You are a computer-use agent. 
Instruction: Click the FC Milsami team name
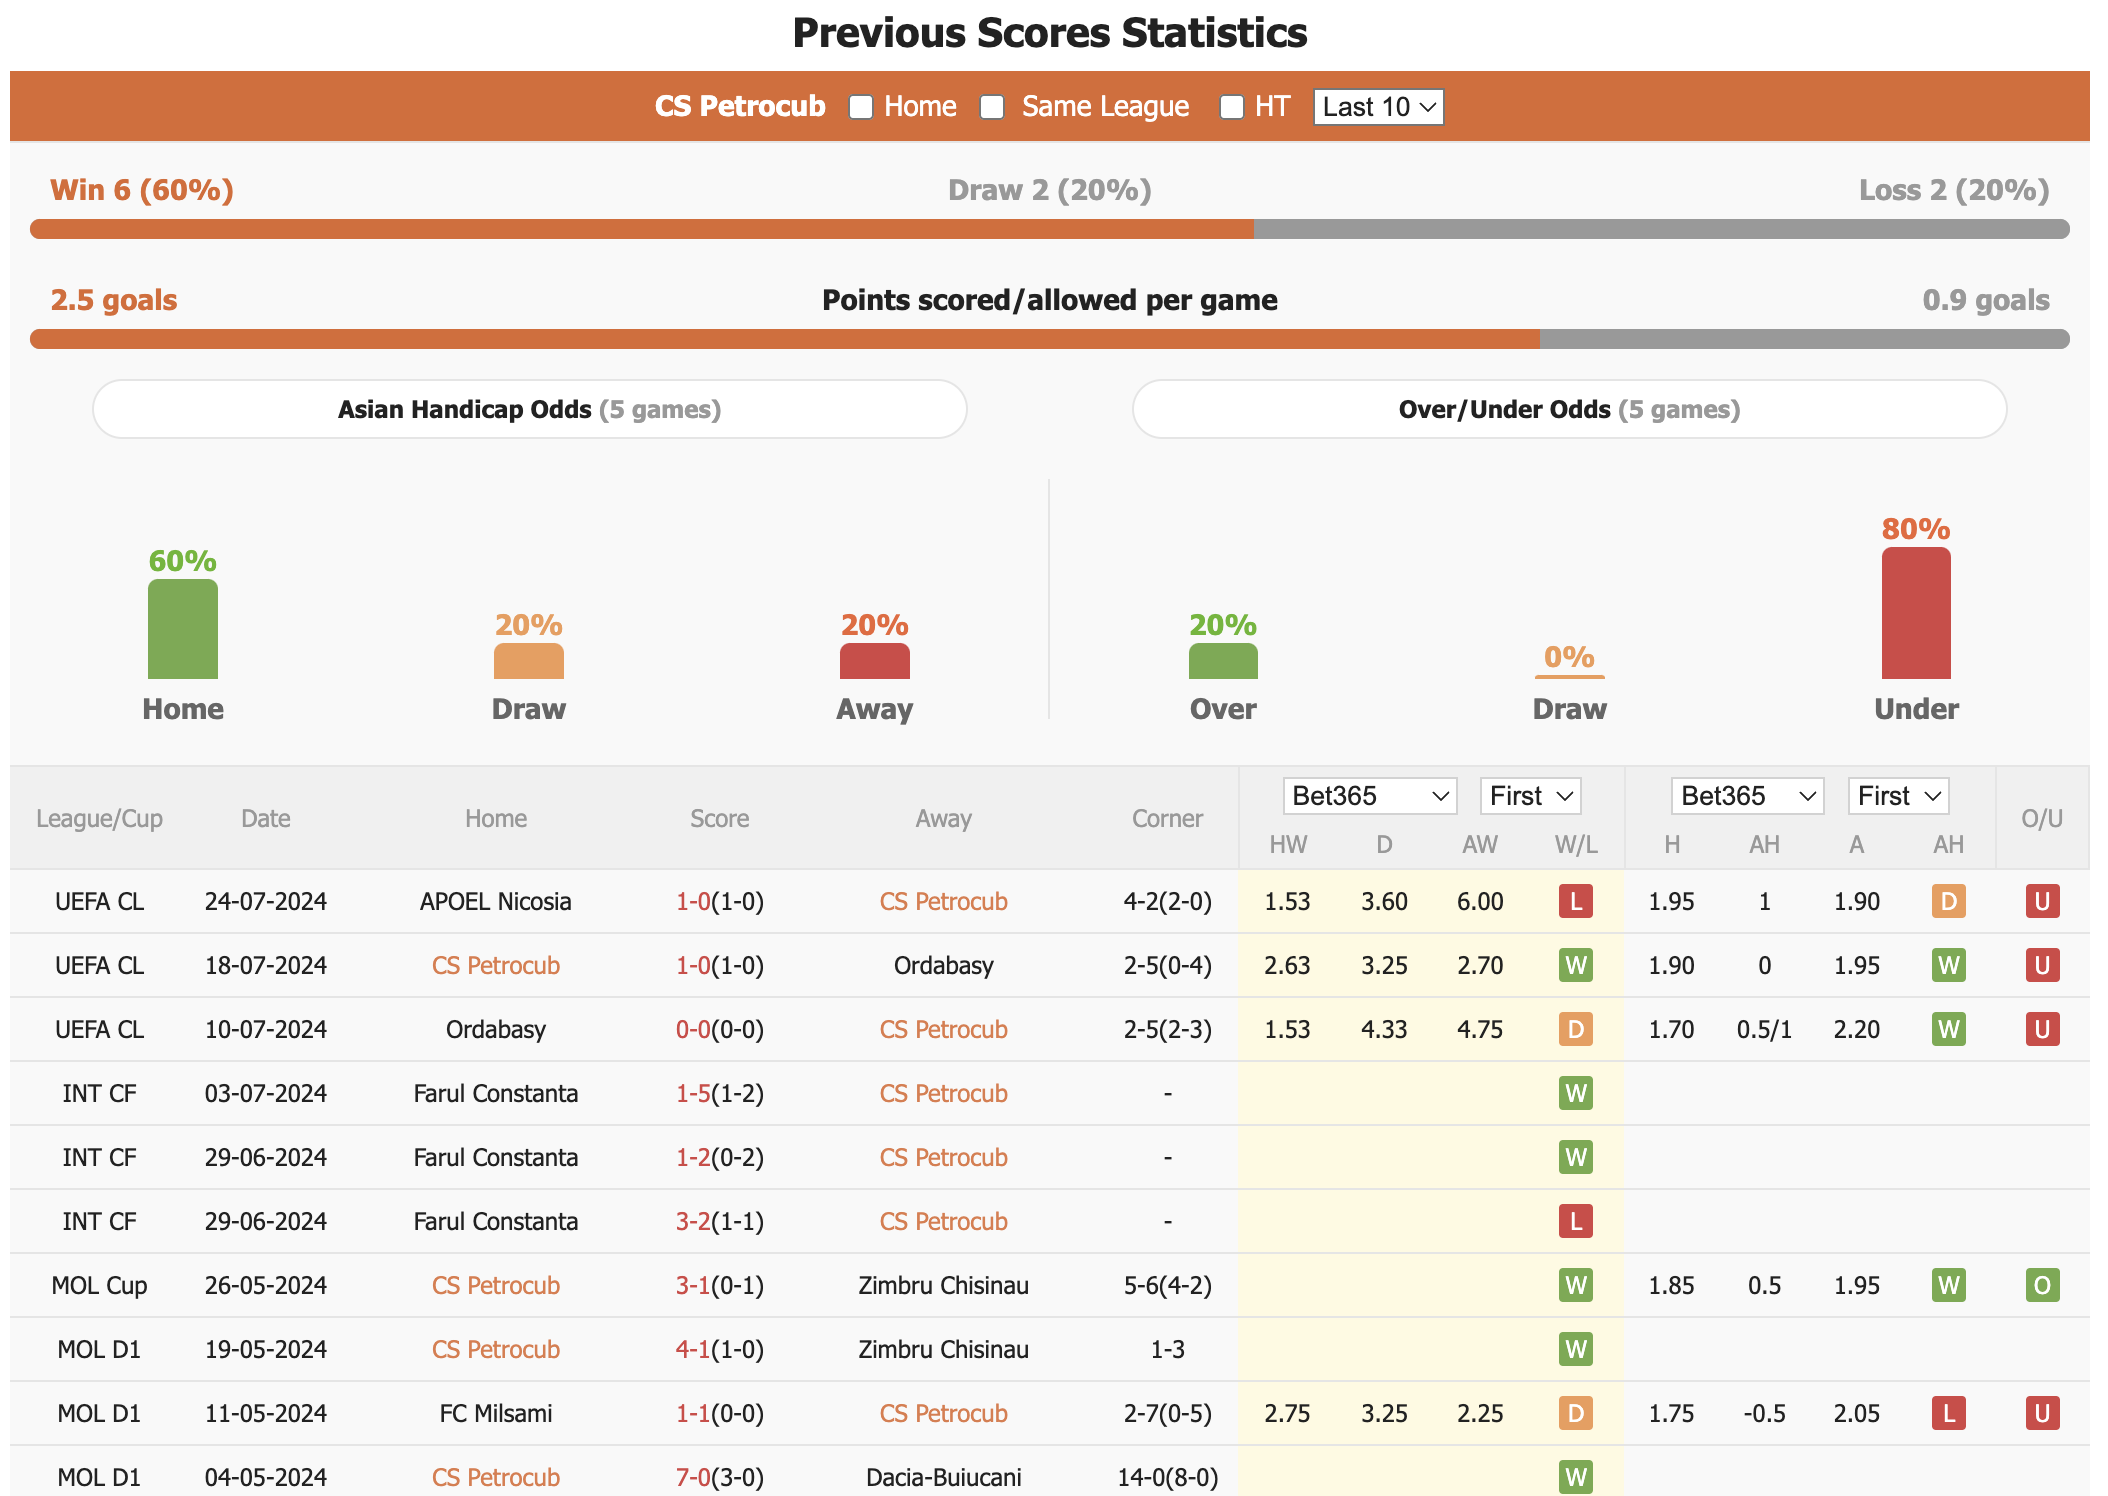[x=495, y=1413]
